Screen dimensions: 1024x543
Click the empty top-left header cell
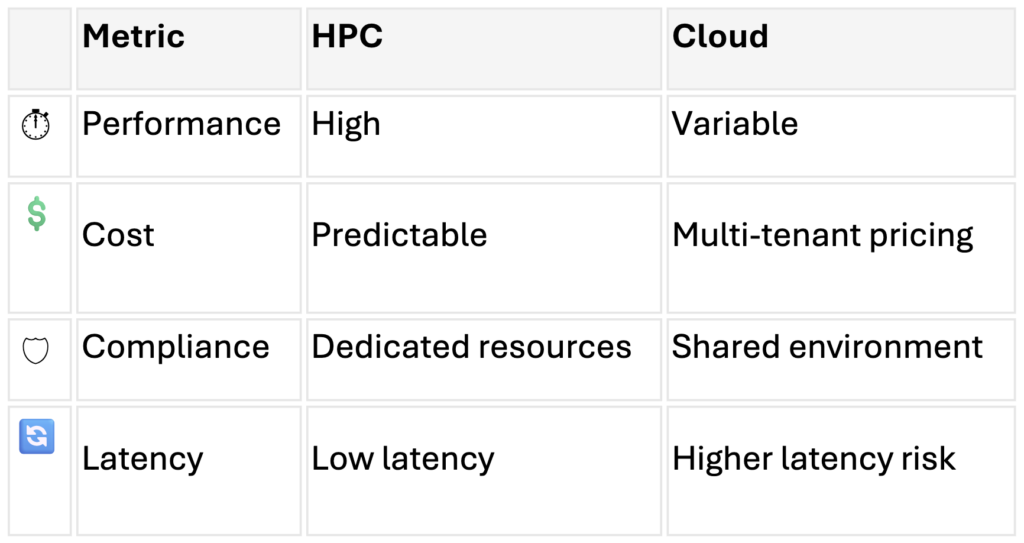[x=39, y=48]
